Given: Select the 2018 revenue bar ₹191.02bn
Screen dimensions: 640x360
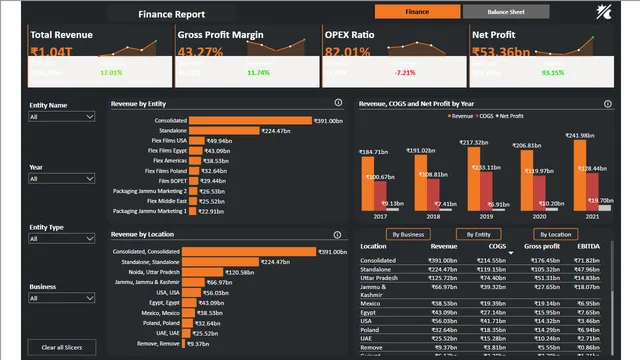Looking at the screenshot, I should pyautogui.click(x=421, y=183).
